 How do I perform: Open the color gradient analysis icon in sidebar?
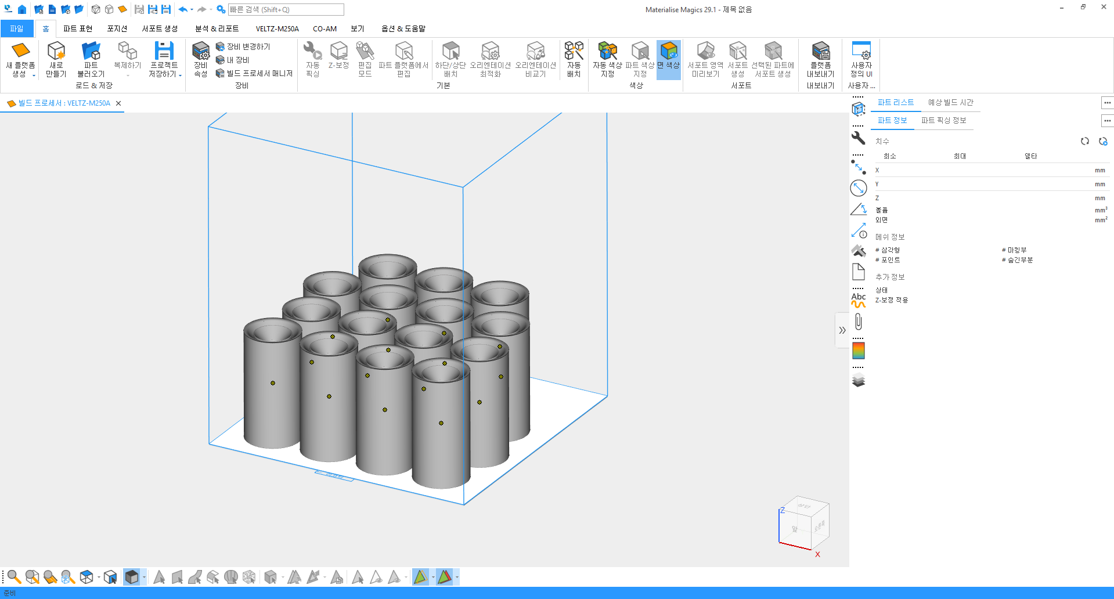pos(858,350)
